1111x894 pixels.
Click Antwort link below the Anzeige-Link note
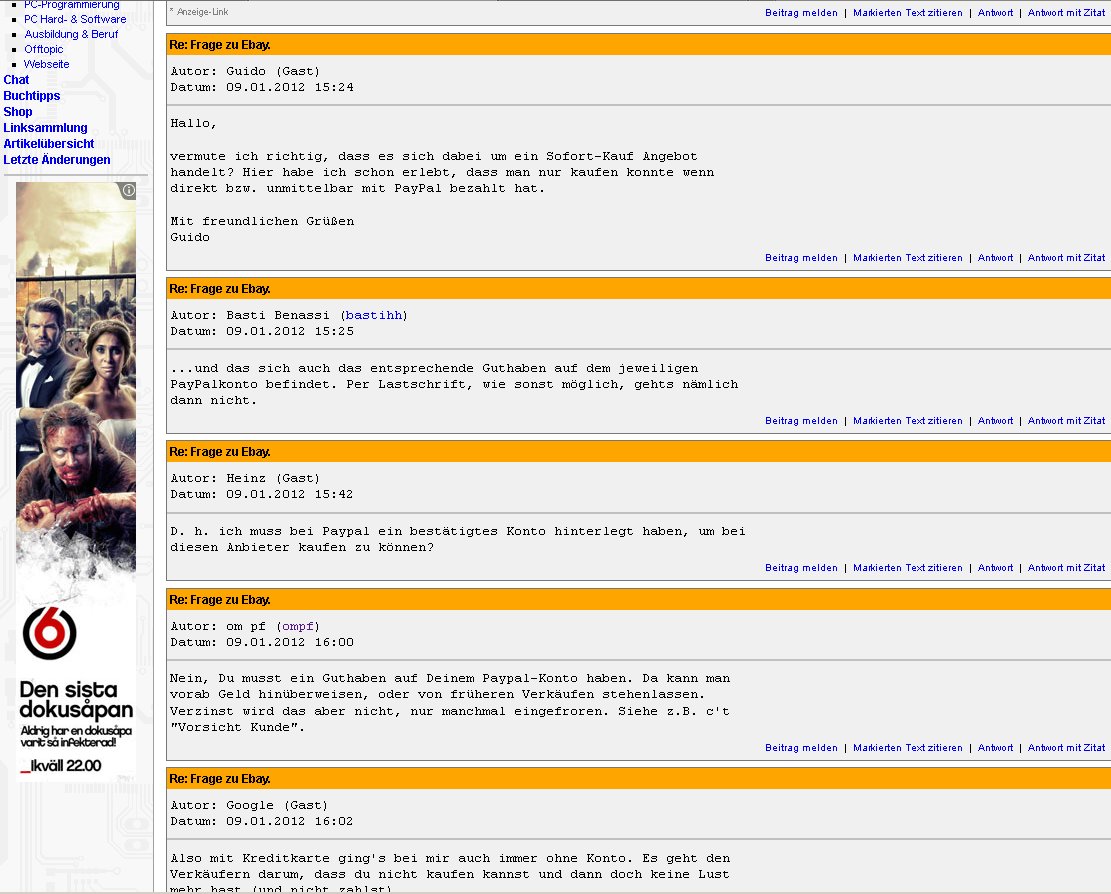(x=996, y=13)
